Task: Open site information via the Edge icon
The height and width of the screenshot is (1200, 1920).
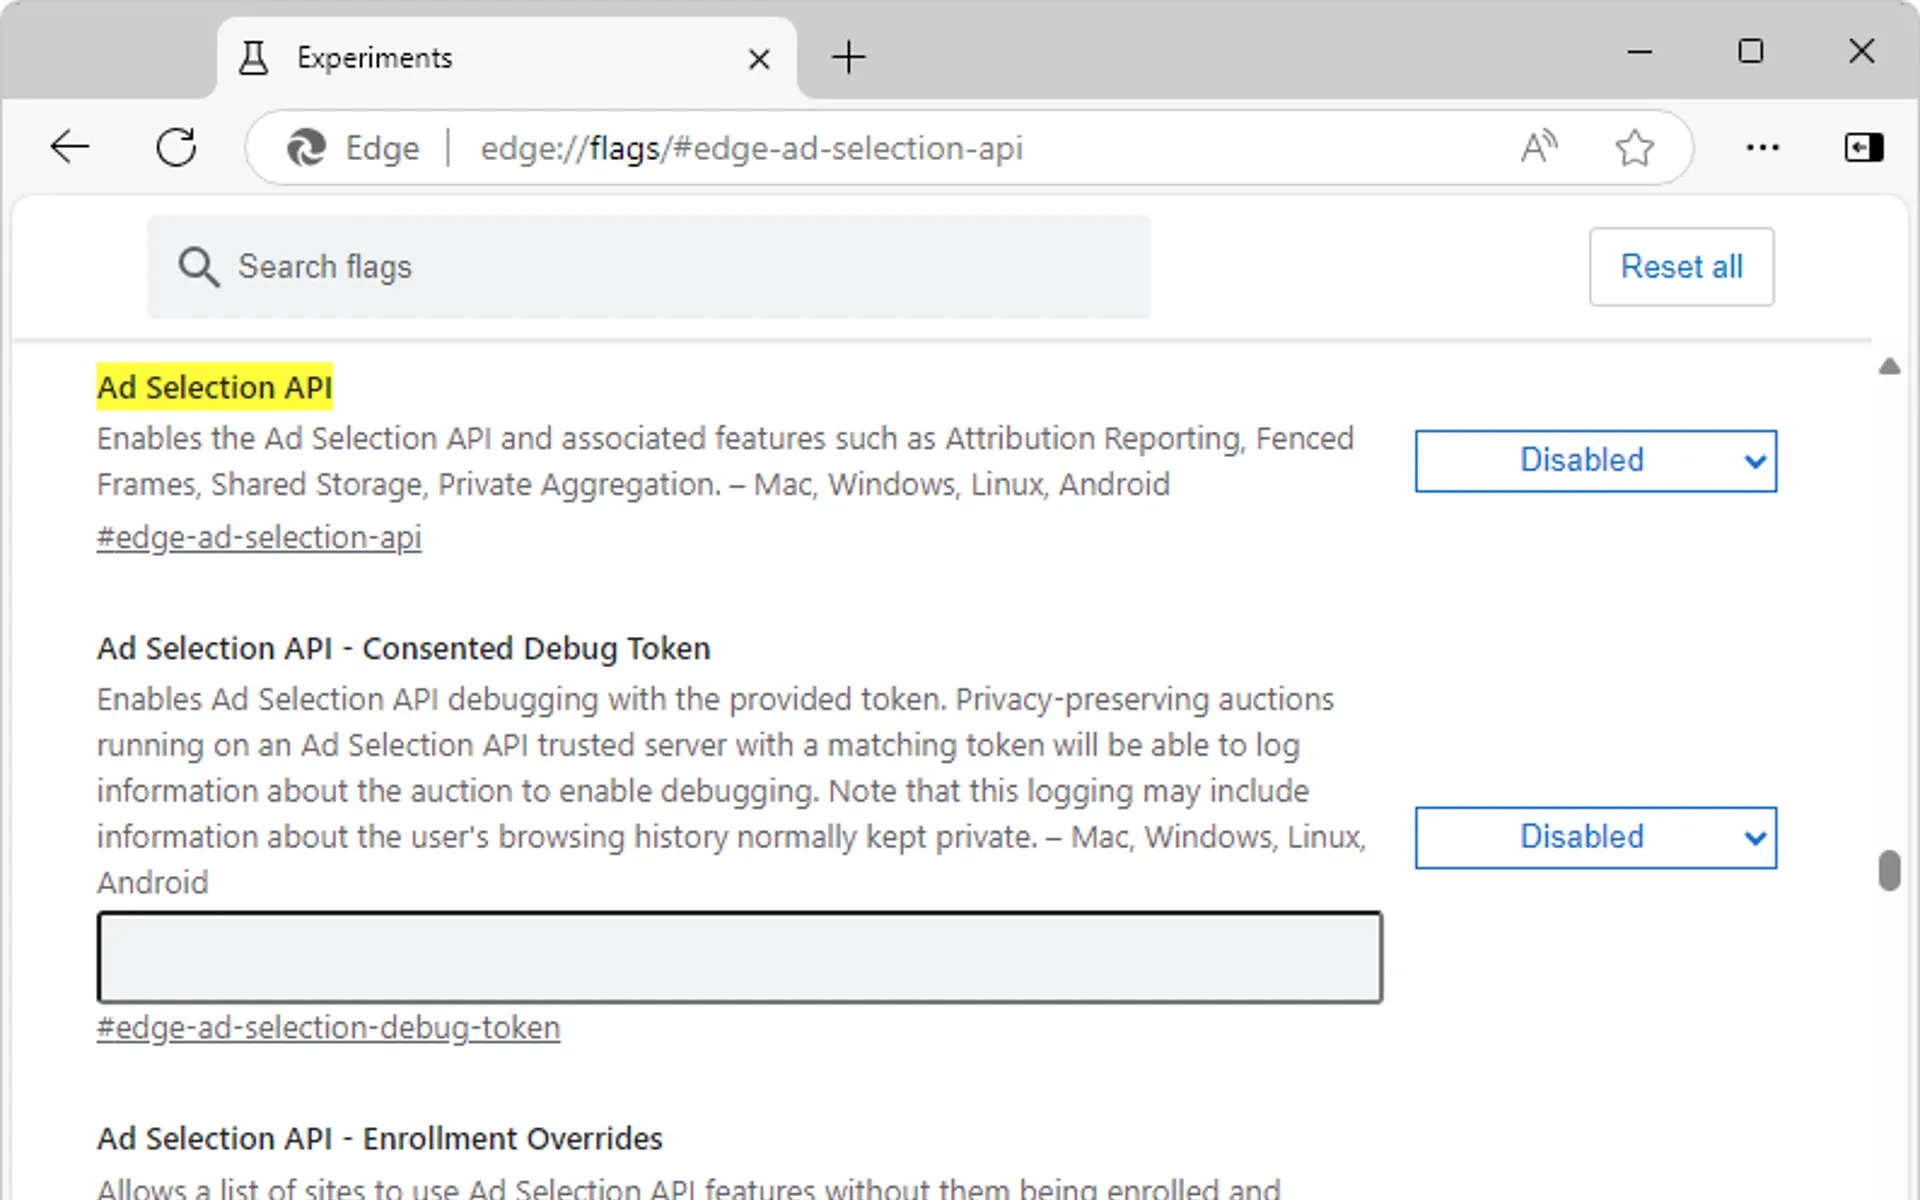Action: [307, 147]
